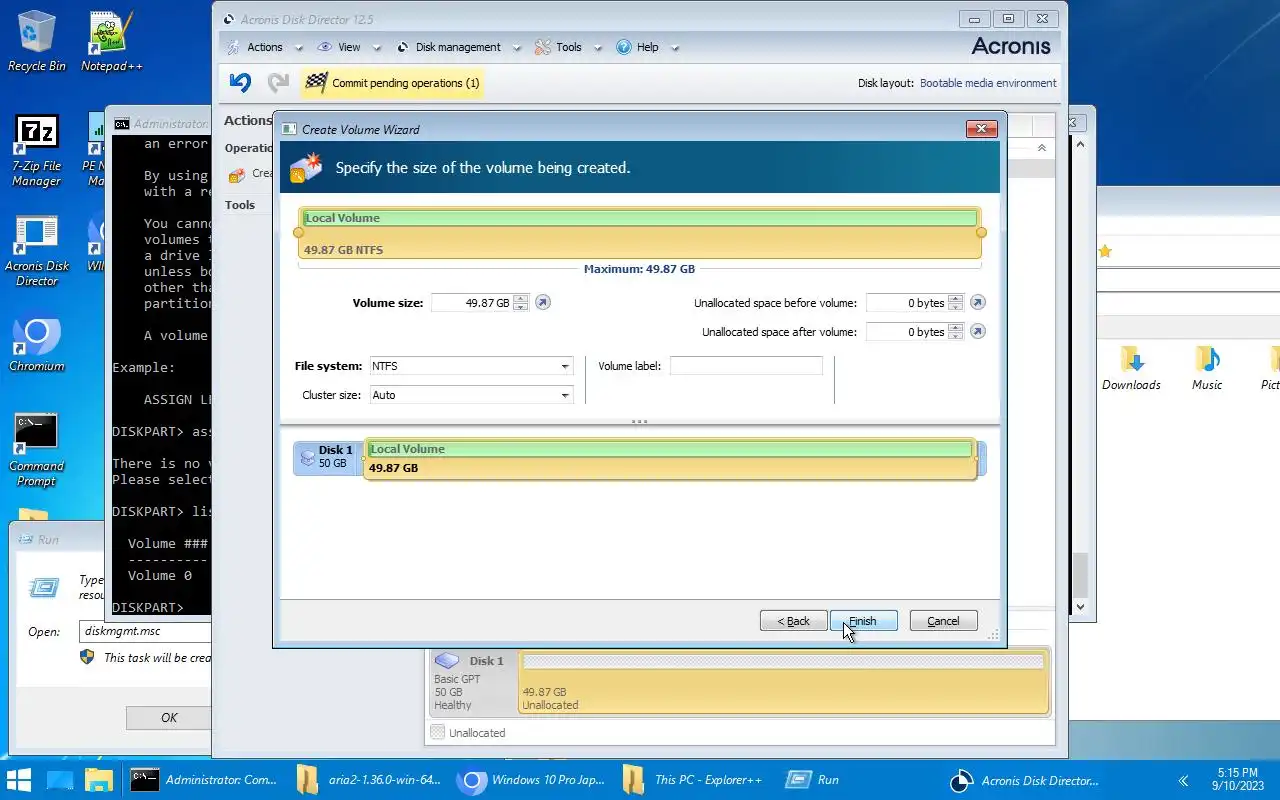Viewport: 1280px width, 800px height.
Task: Click the Unallocated legend swatch
Action: click(437, 733)
